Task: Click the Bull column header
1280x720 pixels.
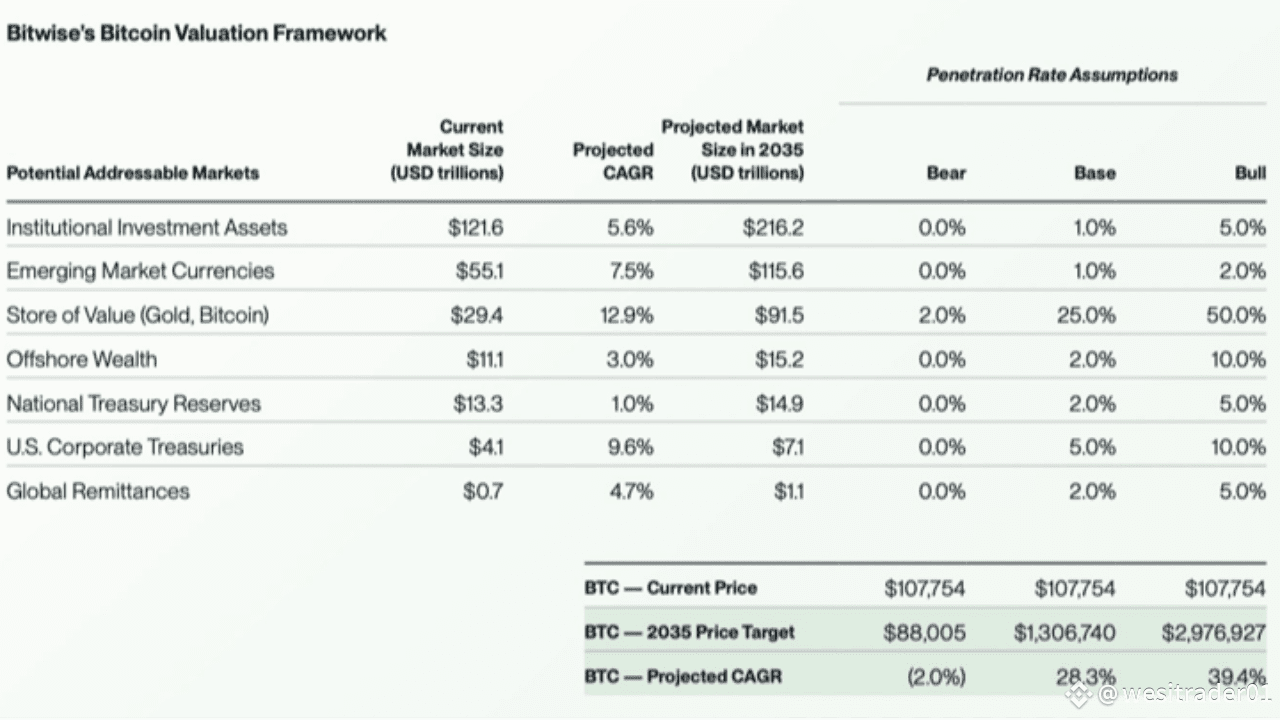Action: pos(1250,173)
